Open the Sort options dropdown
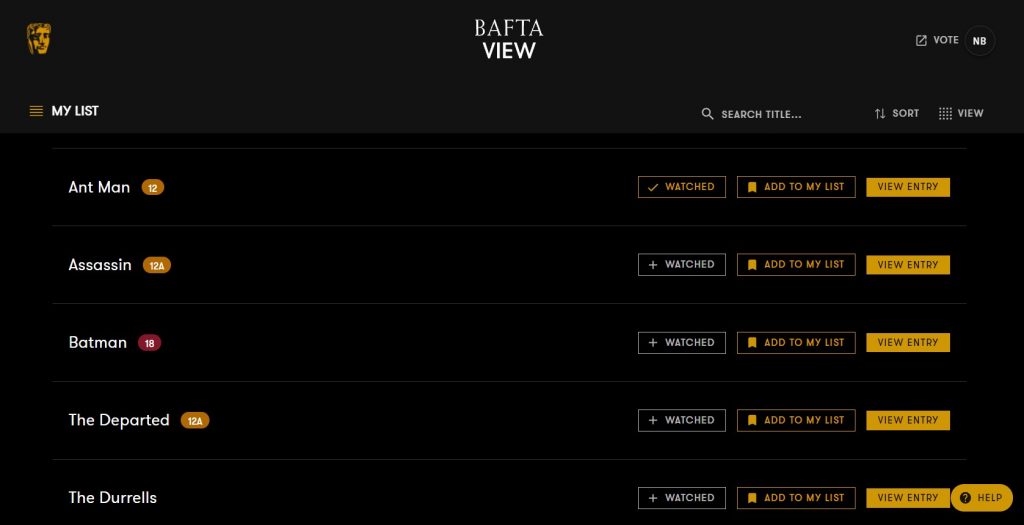 [896, 114]
